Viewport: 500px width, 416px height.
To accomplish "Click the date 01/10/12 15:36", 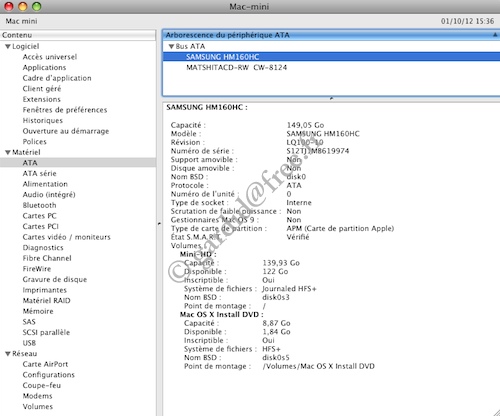I will 468,21.
